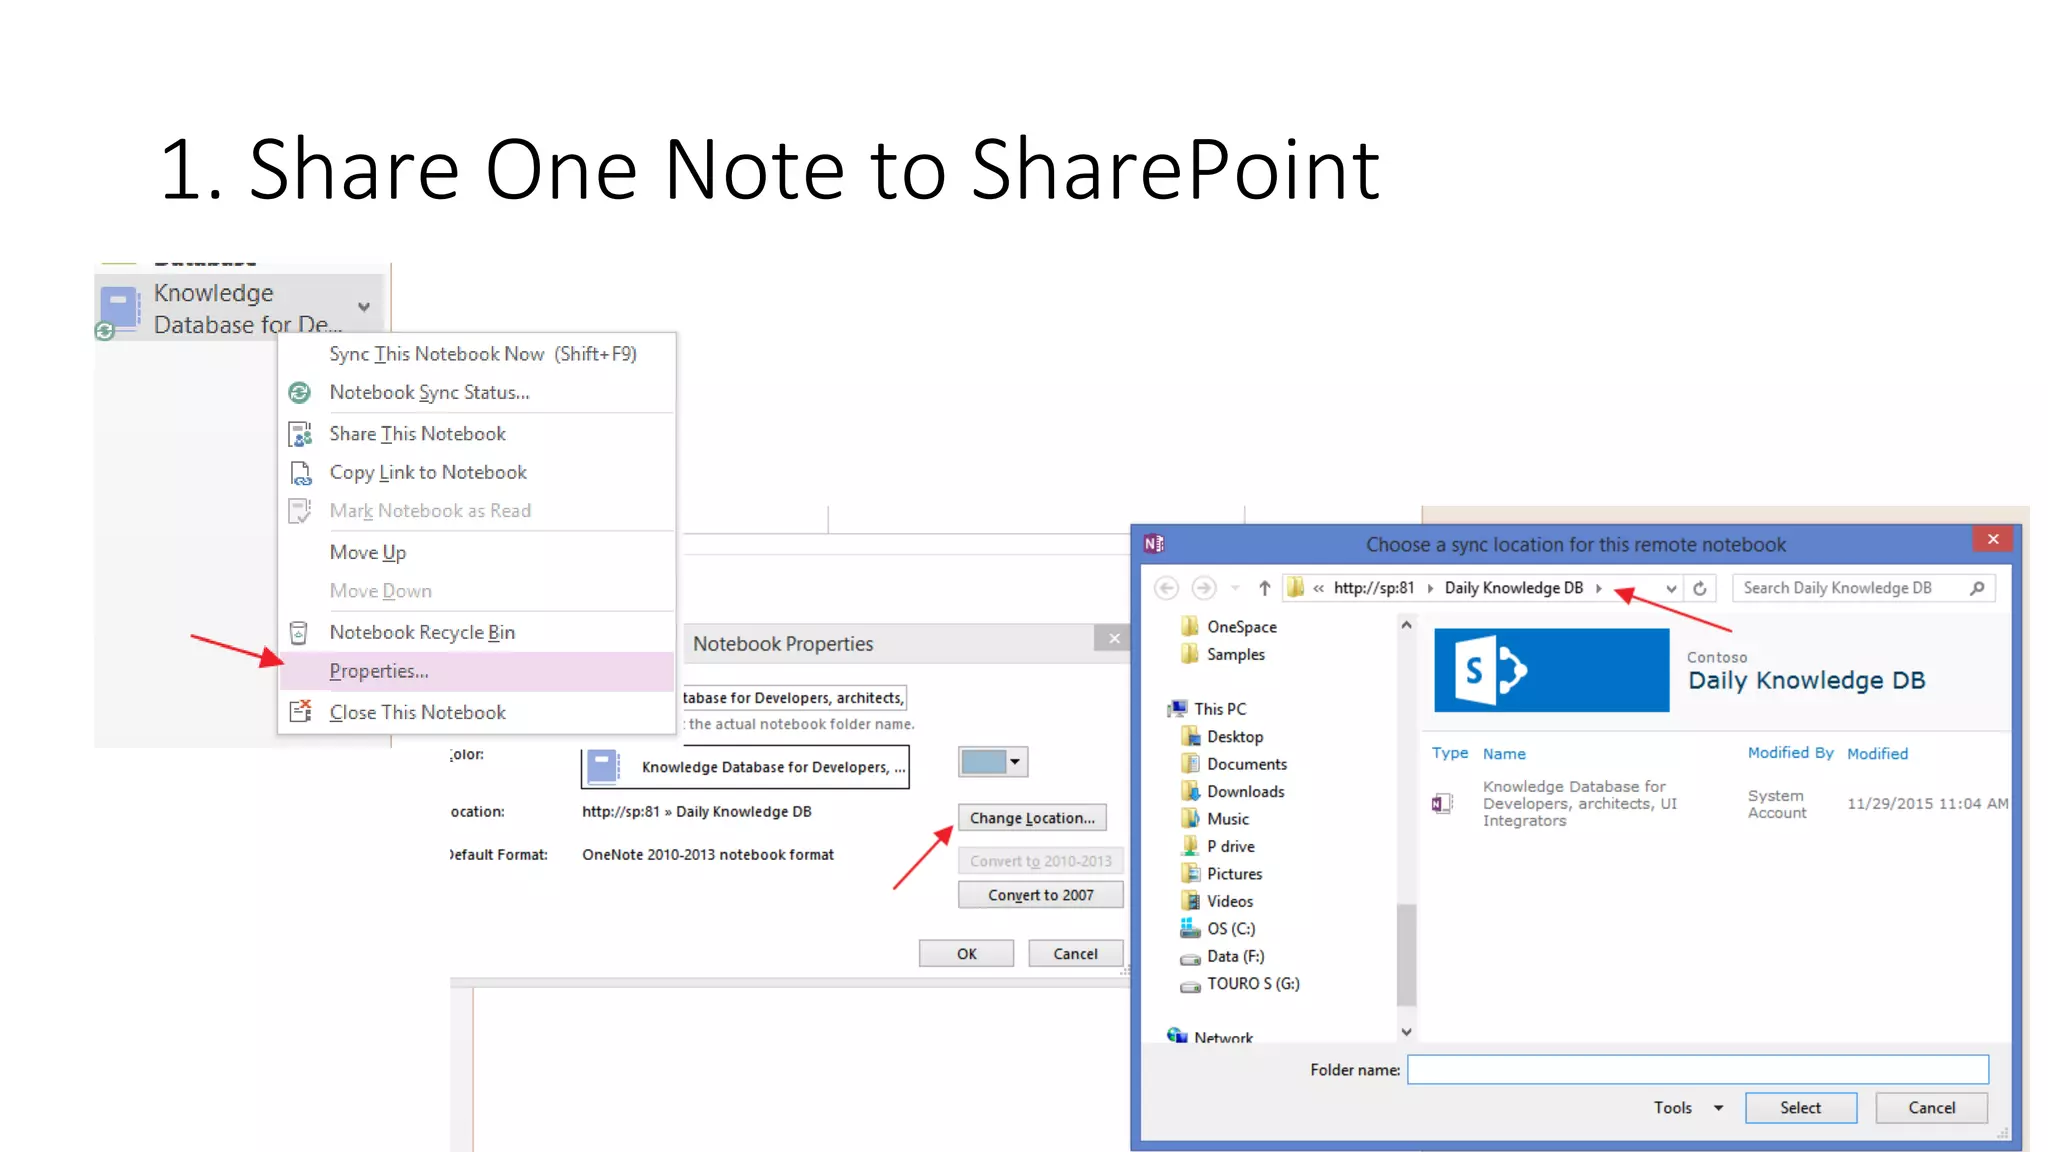This screenshot has height=1152, width=2048.
Task: Click the search magnifier icon
Action: point(1977,588)
